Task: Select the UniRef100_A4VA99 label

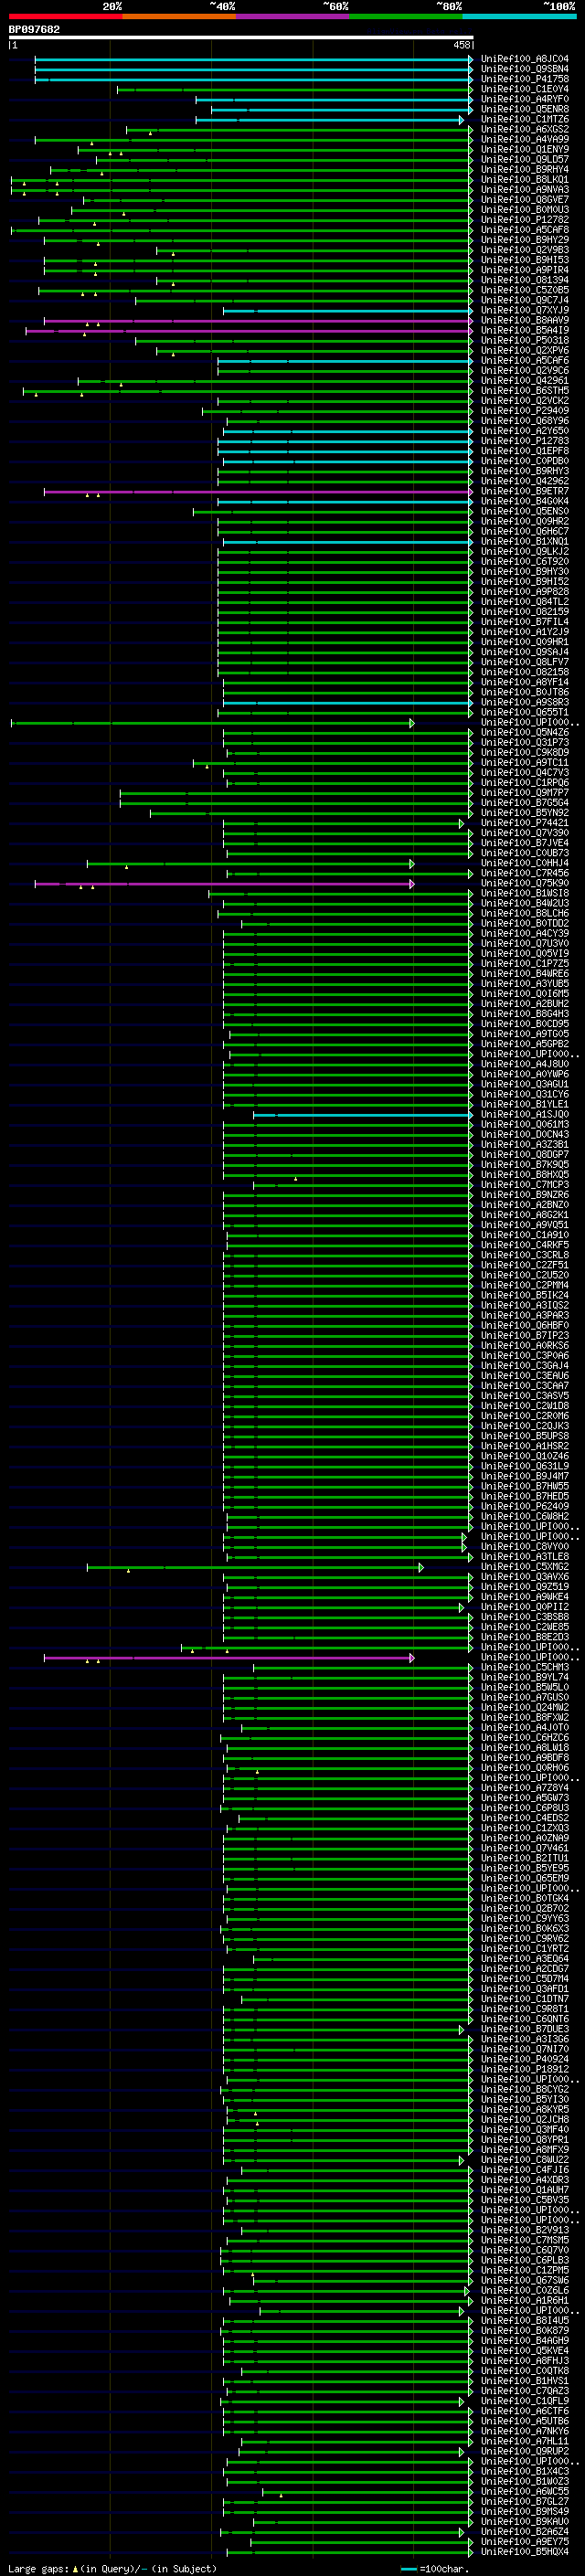Action: pyautogui.click(x=525, y=139)
